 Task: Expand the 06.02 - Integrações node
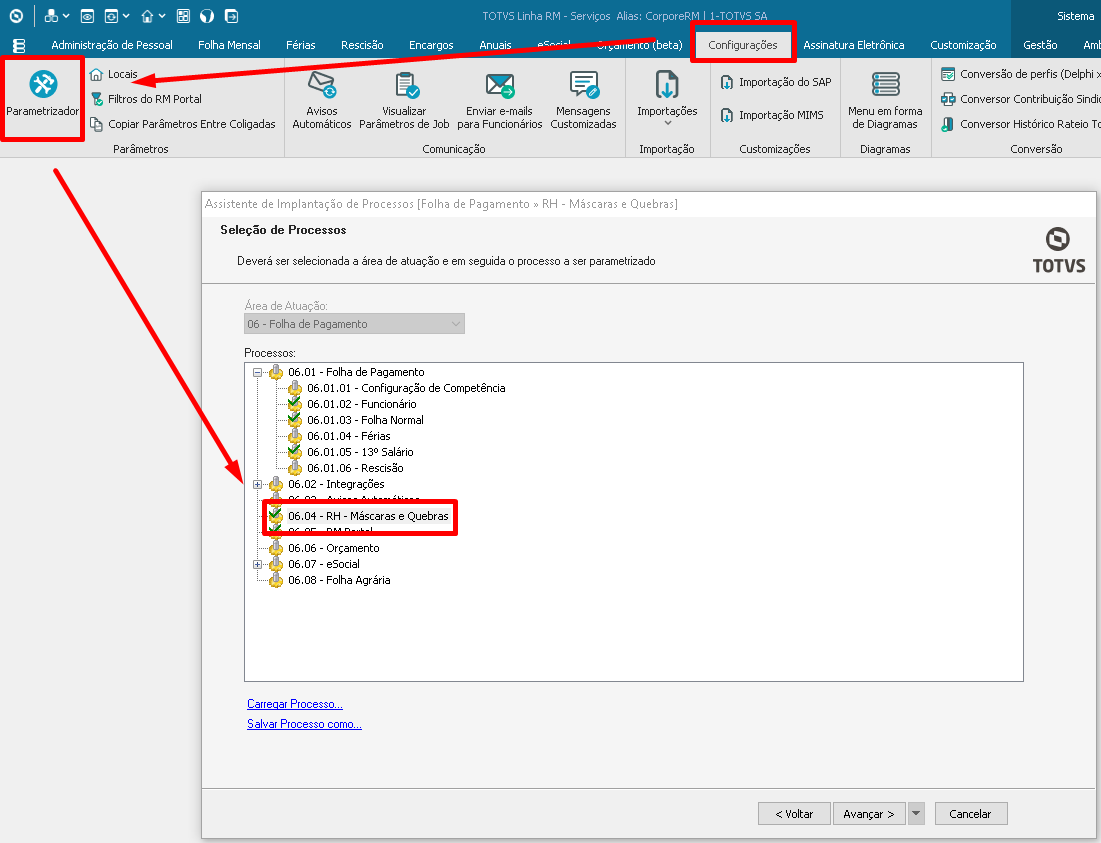[x=258, y=484]
